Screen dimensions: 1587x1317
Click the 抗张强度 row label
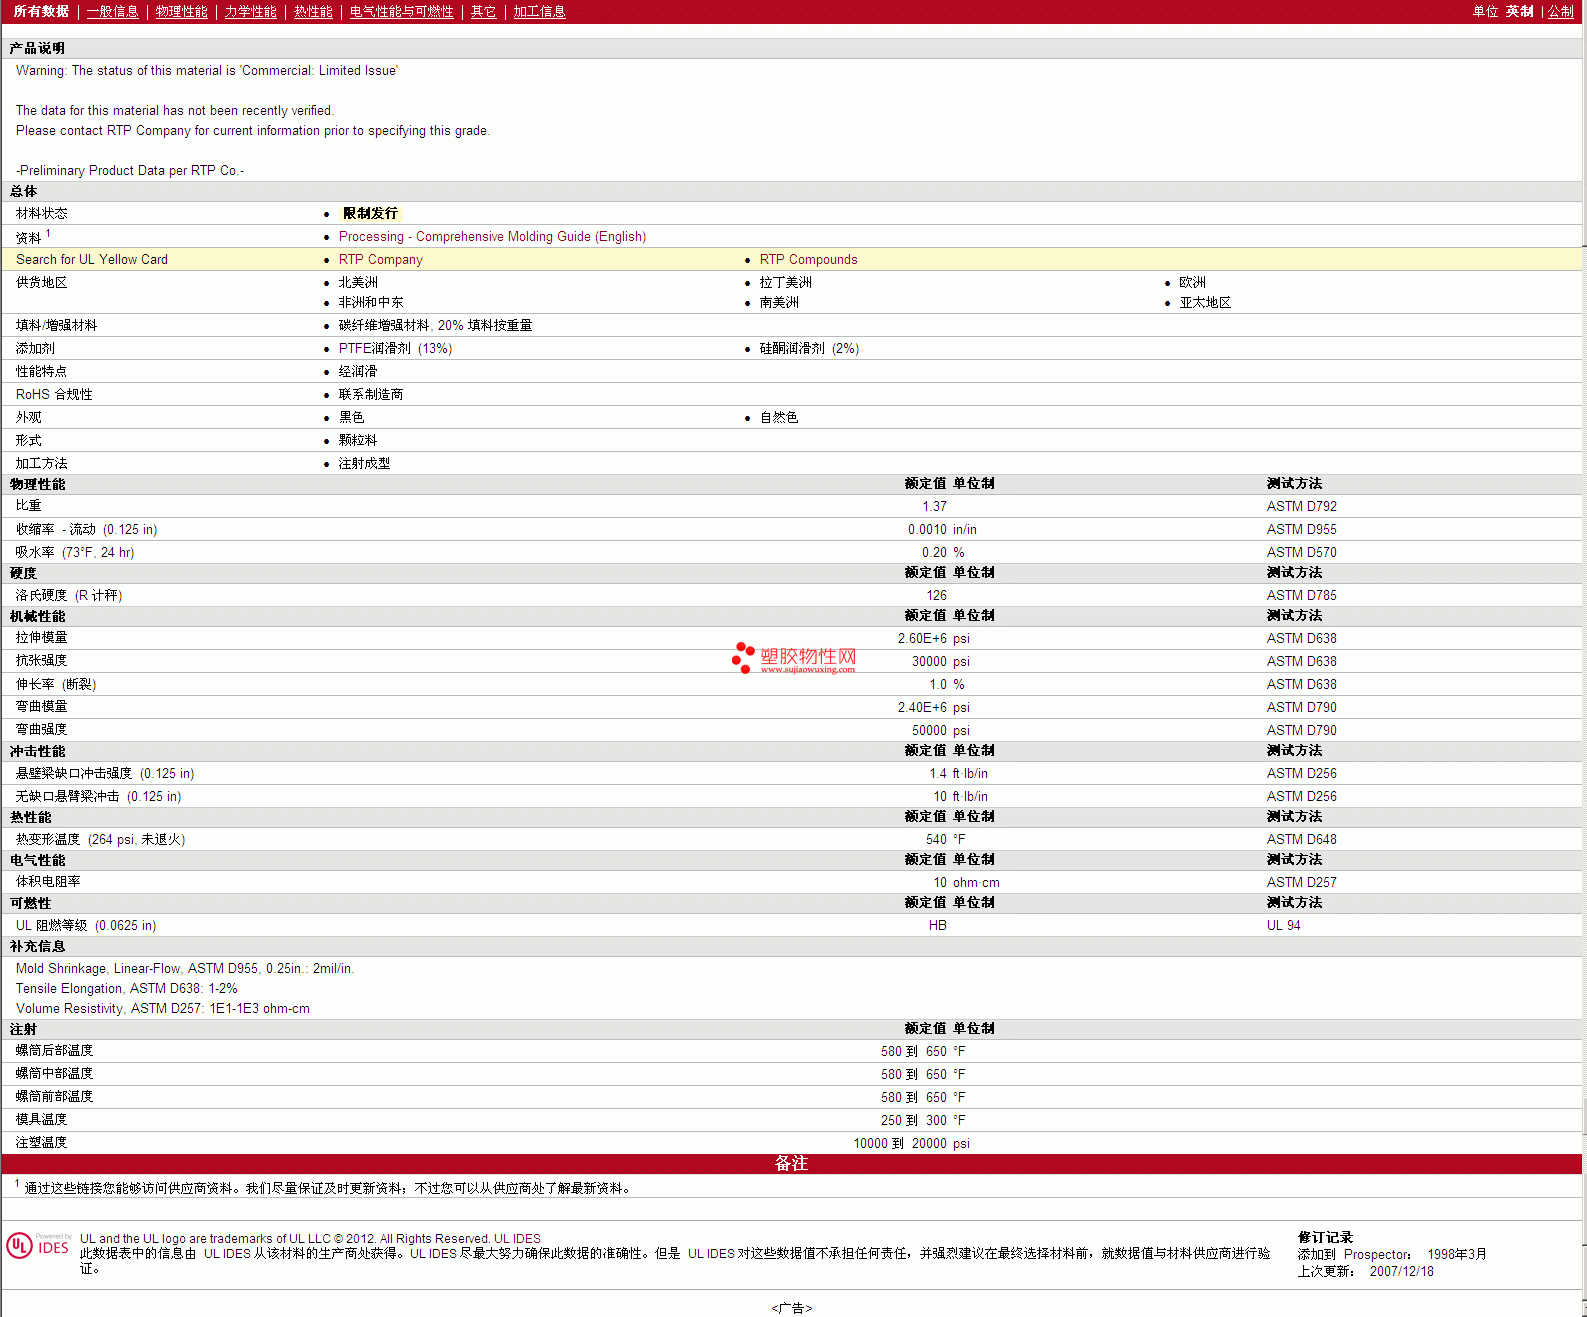41,661
